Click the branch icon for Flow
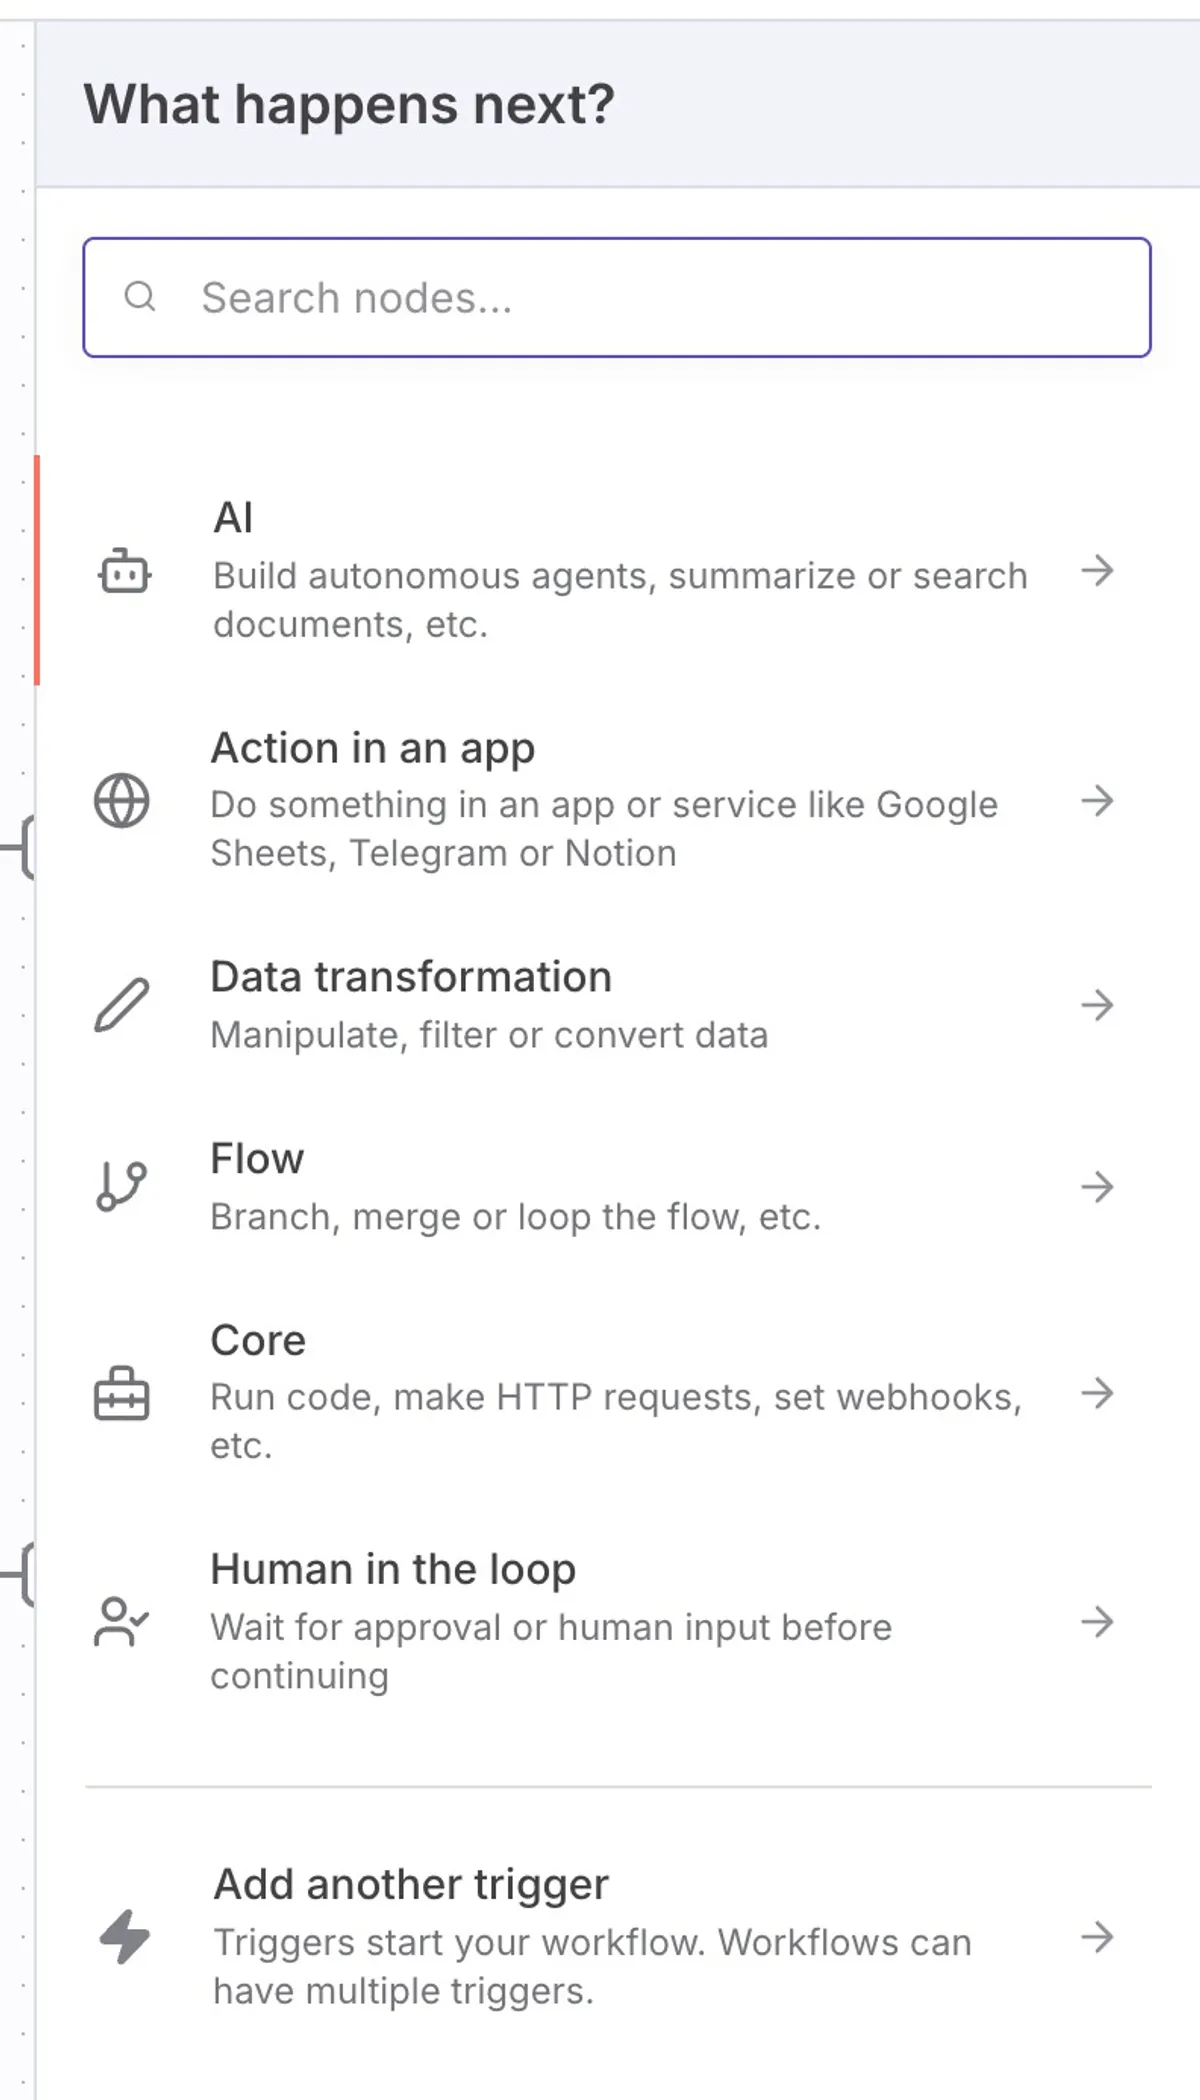This screenshot has width=1200, height=2100. [122, 1187]
